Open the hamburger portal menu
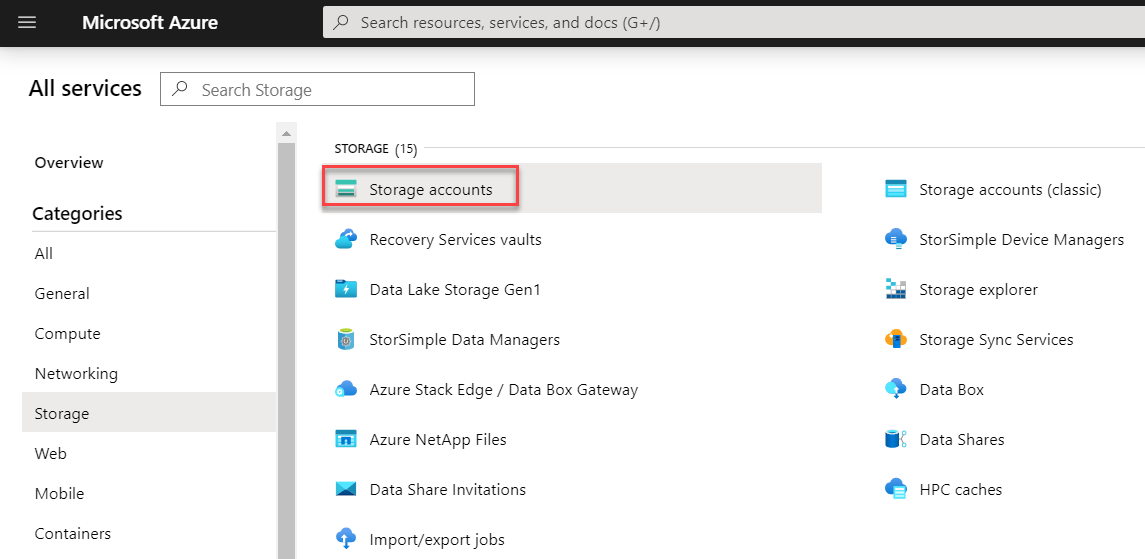 click(27, 23)
